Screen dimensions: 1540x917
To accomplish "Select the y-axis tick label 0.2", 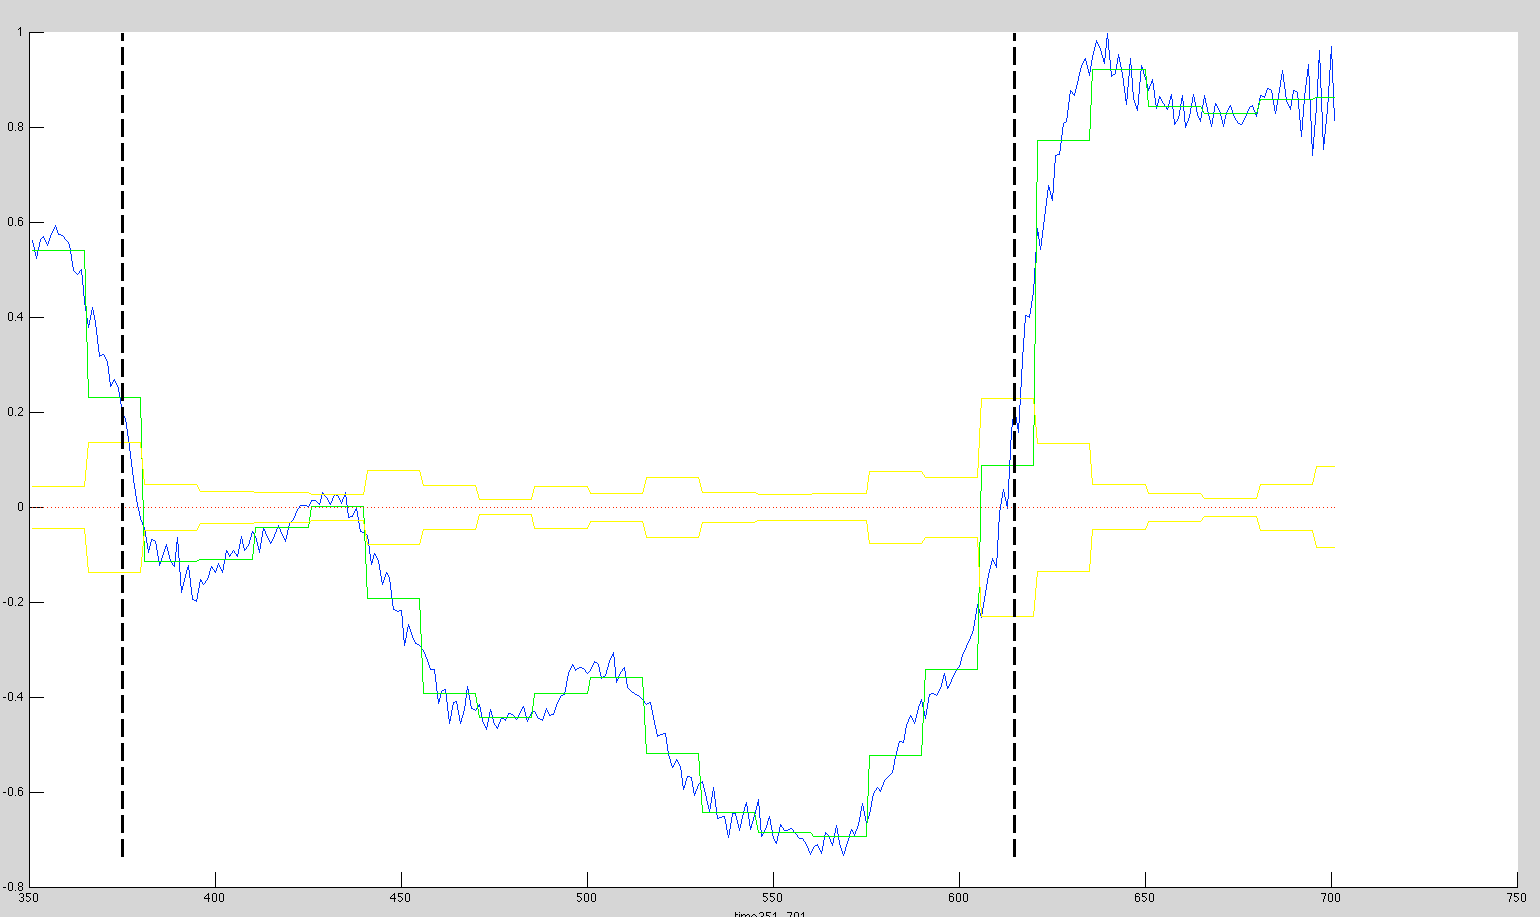I will [x=16, y=413].
